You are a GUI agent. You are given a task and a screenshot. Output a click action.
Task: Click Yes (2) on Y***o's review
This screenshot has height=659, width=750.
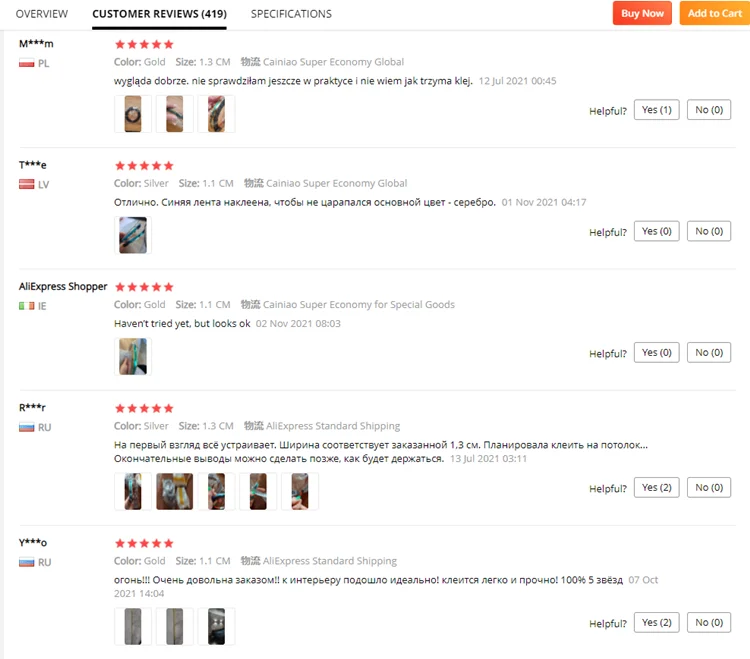coord(656,623)
